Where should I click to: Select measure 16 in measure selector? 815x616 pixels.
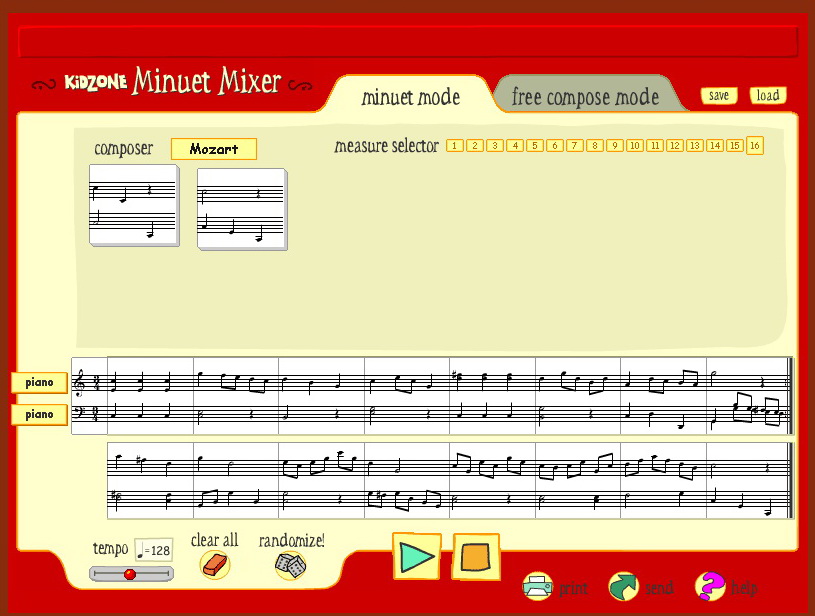755,146
